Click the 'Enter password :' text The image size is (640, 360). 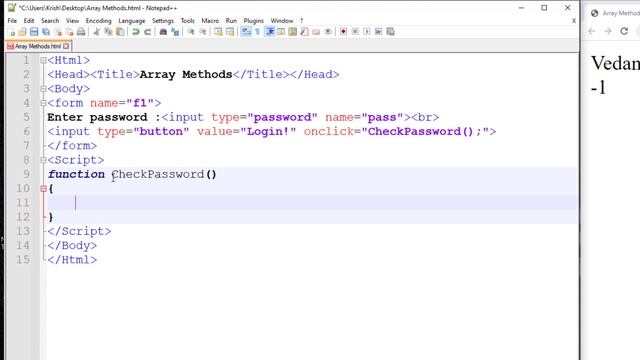pyautogui.click(x=104, y=118)
